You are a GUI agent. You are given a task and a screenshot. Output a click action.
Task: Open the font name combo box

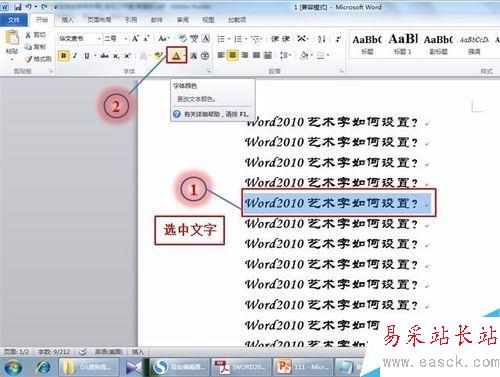coord(79,39)
